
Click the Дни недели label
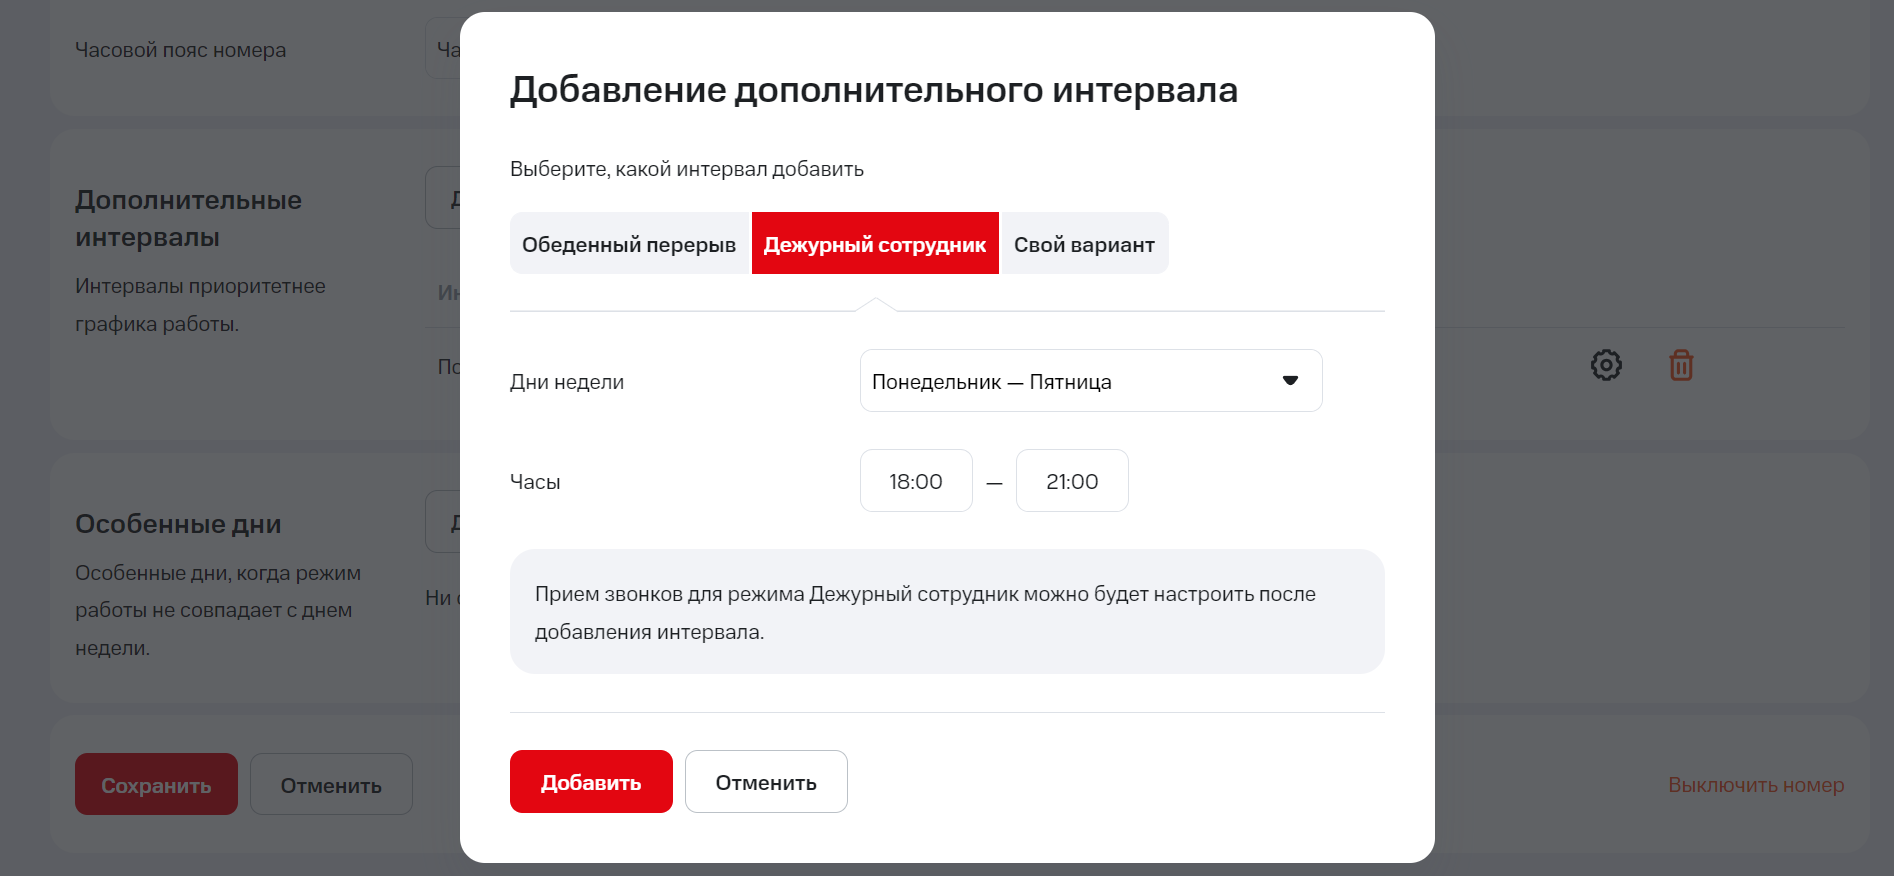click(567, 382)
